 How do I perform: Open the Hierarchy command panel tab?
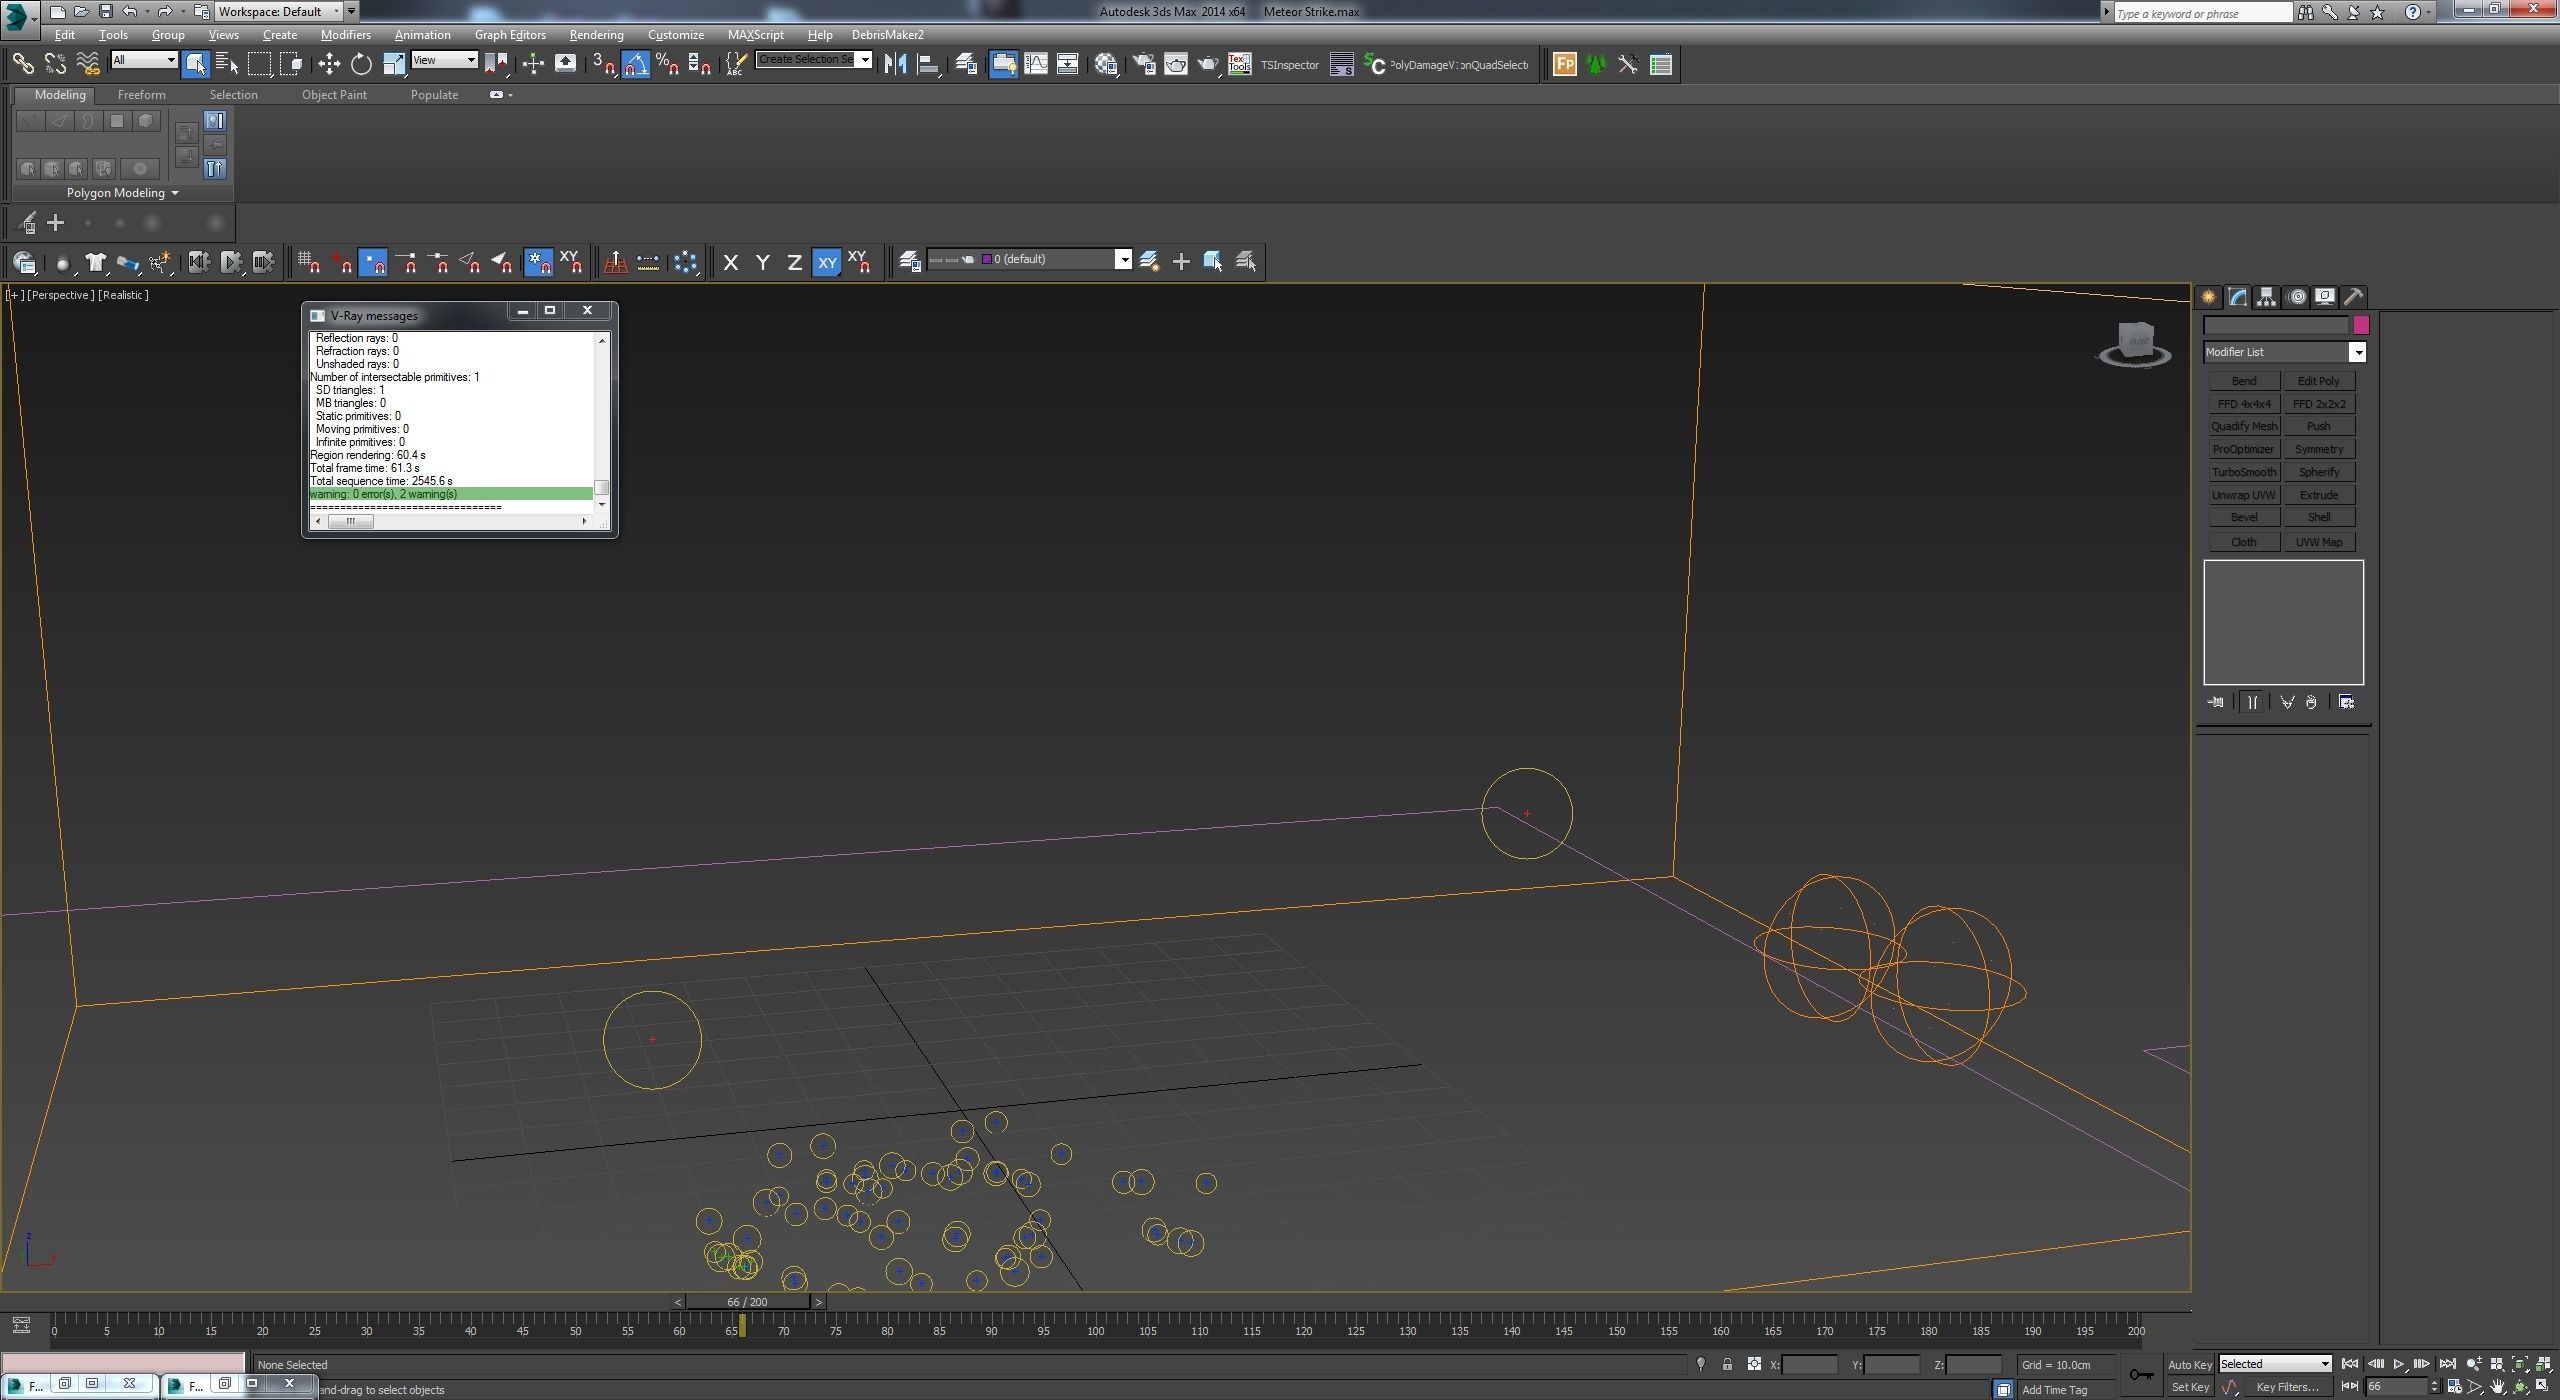pos(2266,297)
